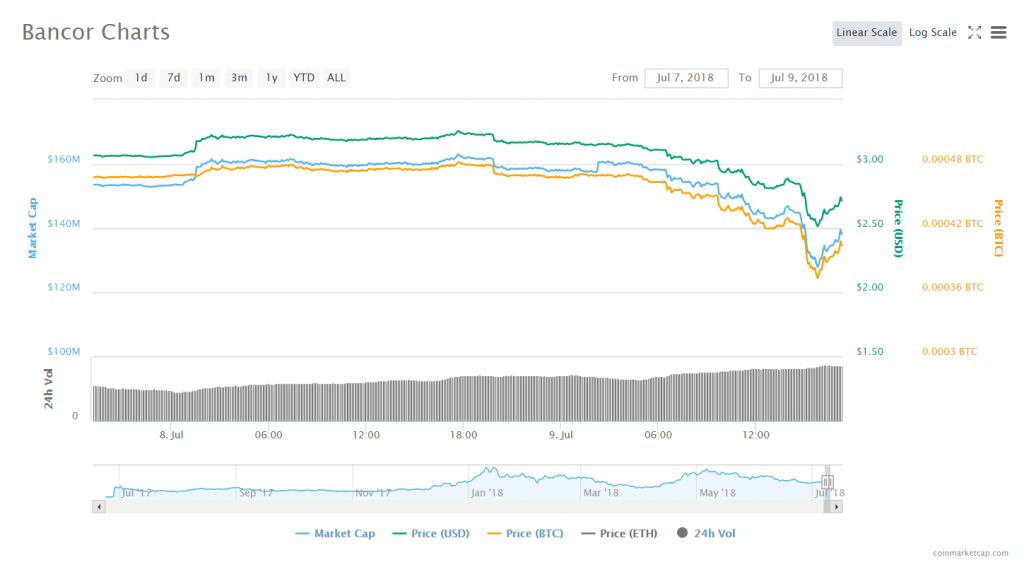Click the coinmarketcap.com credit link

click(970, 553)
